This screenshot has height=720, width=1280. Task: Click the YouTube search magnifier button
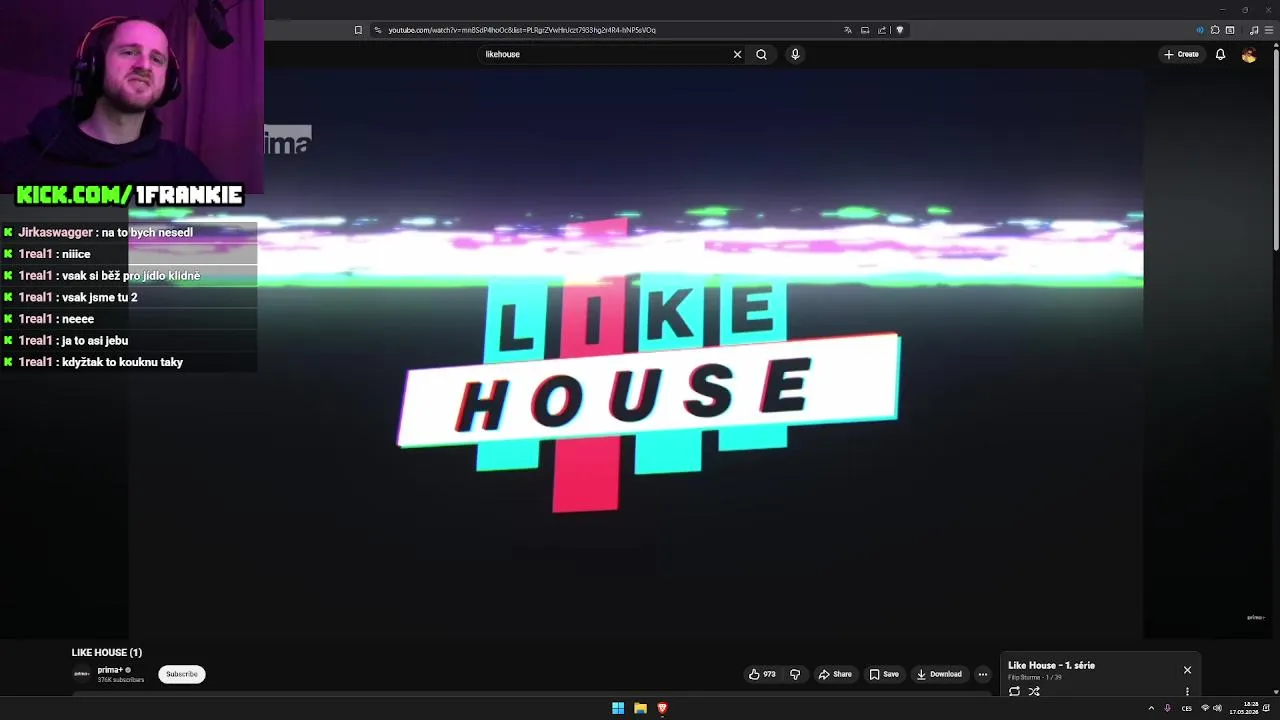[x=761, y=55]
